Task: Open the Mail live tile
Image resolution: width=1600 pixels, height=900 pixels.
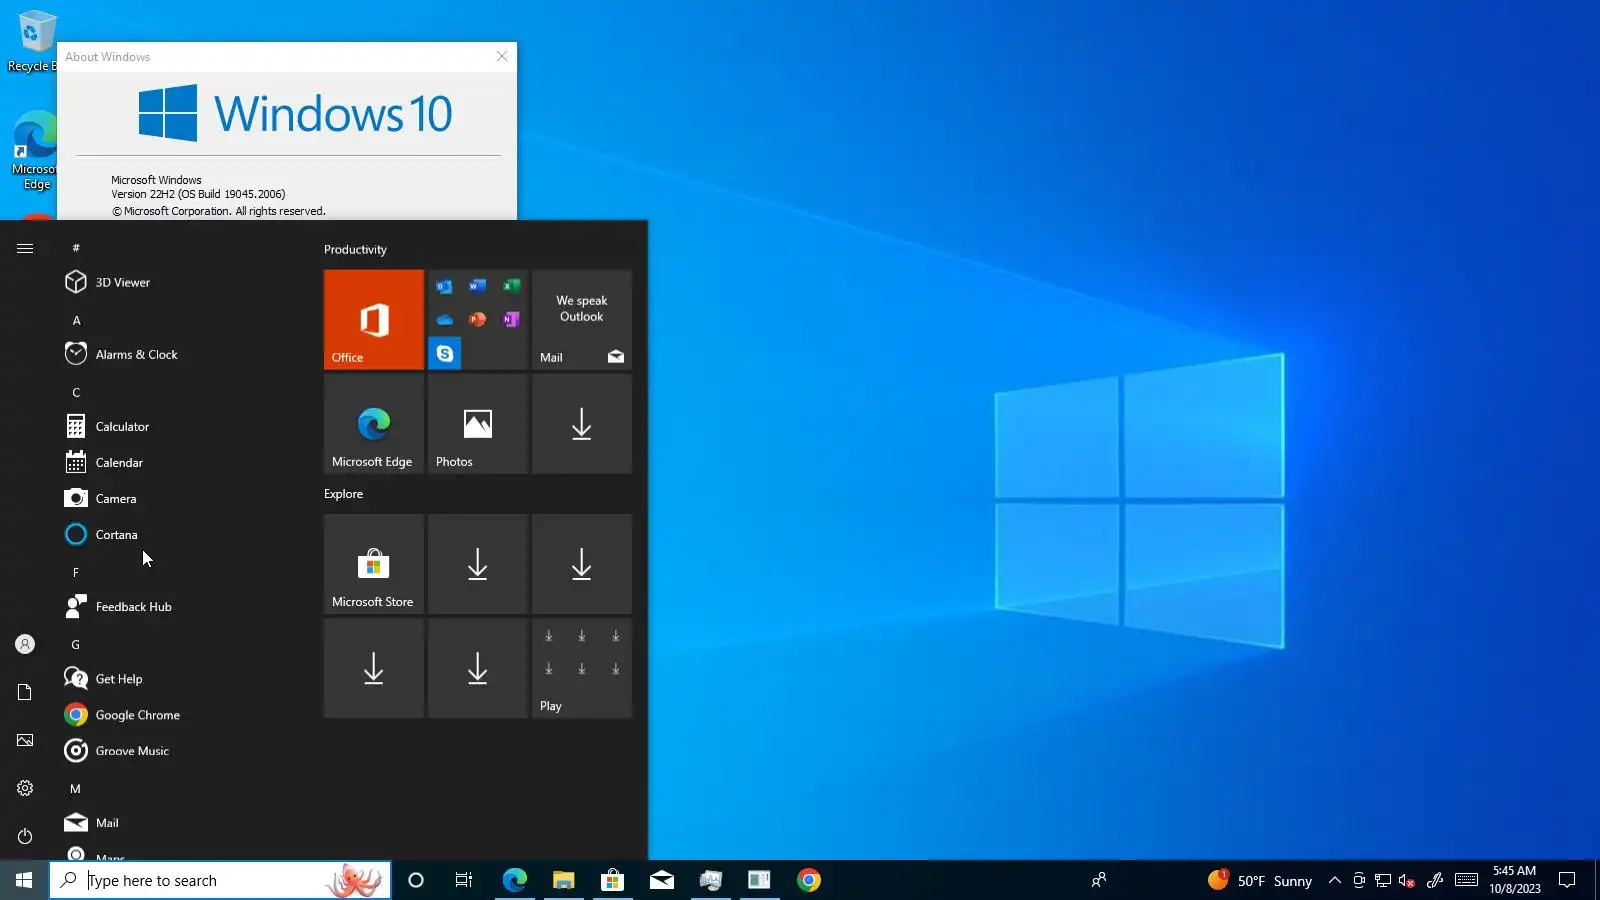Action: (582, 320)
